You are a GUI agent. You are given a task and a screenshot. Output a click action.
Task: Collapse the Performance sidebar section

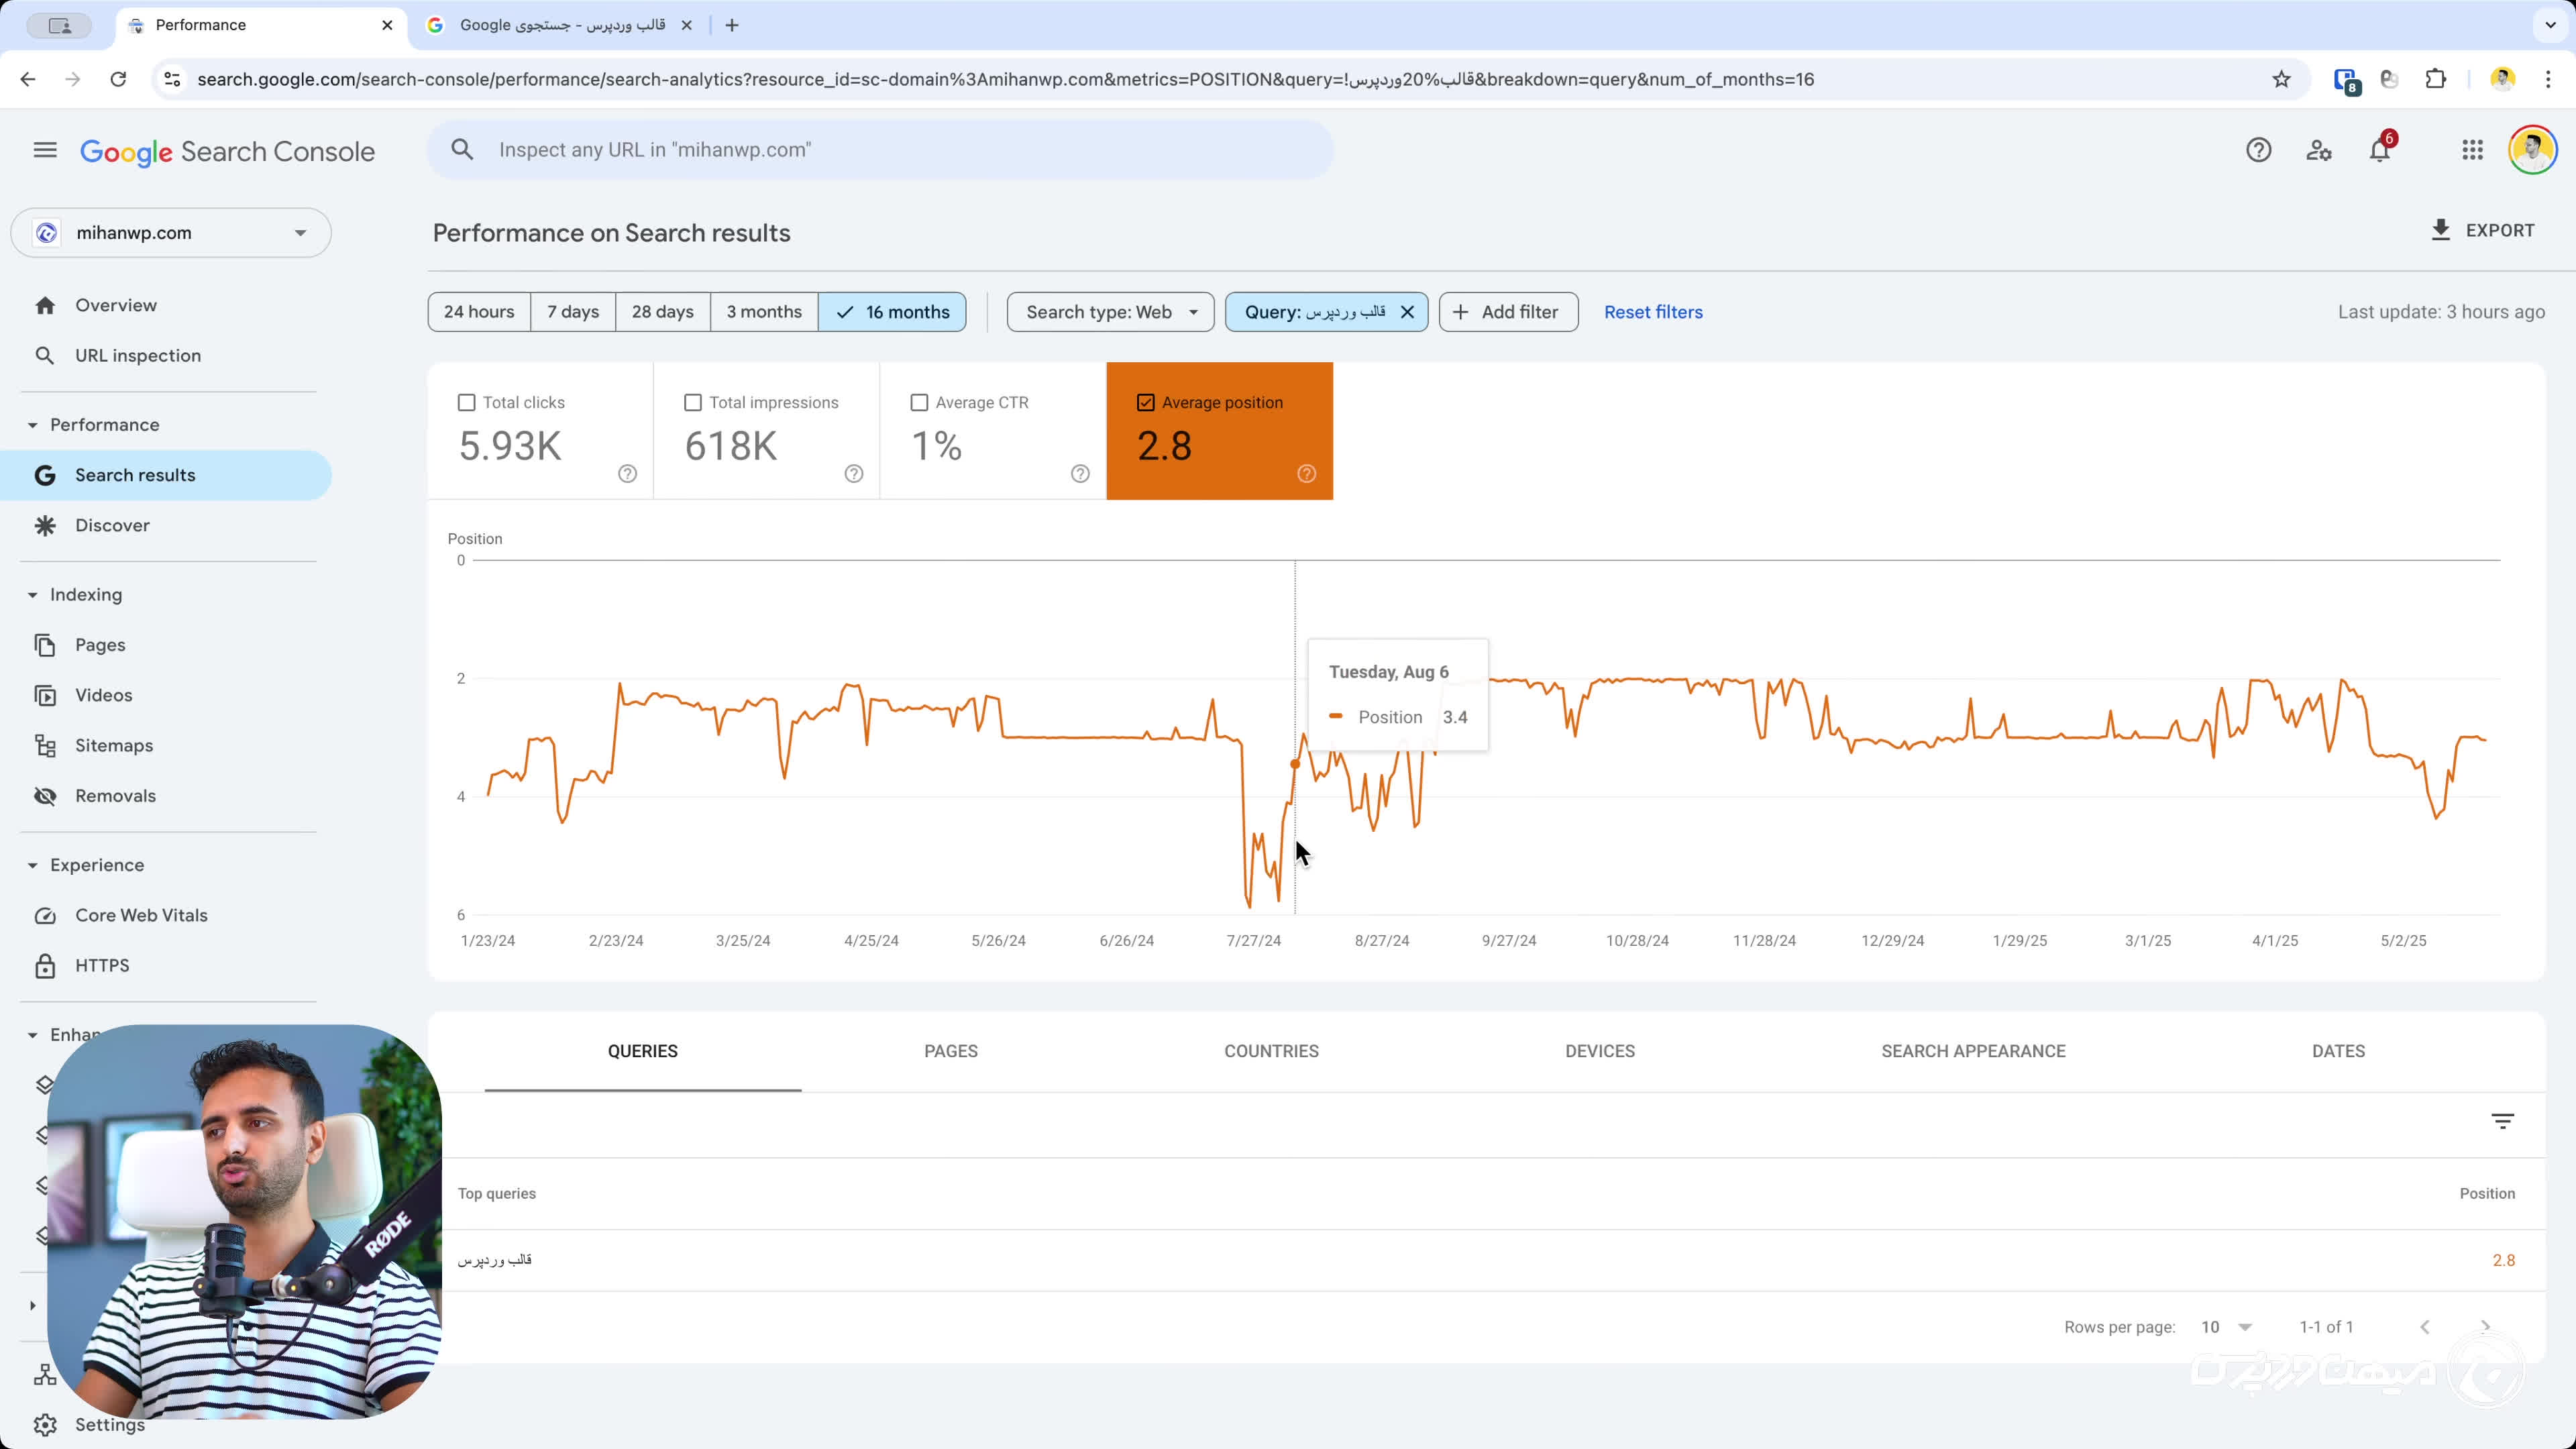pyautogui.click(x=32, y=425)
